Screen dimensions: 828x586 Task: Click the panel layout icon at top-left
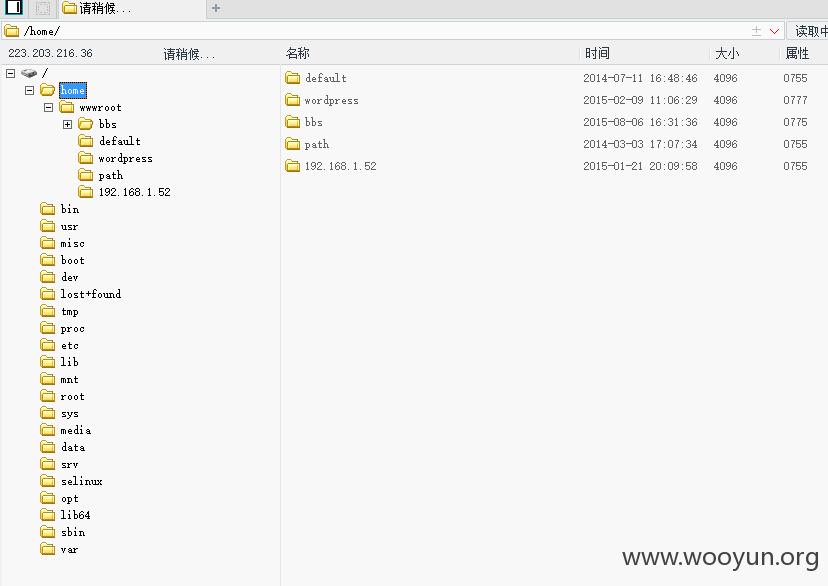pyautogui.click(x=14, y=7)
